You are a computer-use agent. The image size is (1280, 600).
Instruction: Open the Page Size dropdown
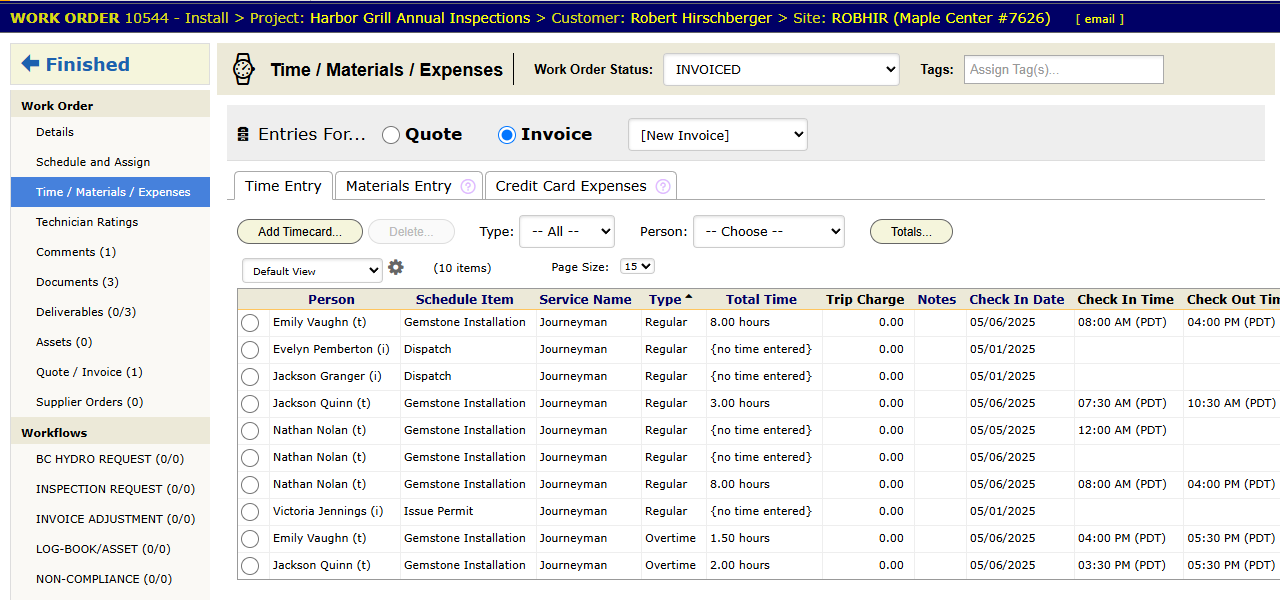[637, 267]
